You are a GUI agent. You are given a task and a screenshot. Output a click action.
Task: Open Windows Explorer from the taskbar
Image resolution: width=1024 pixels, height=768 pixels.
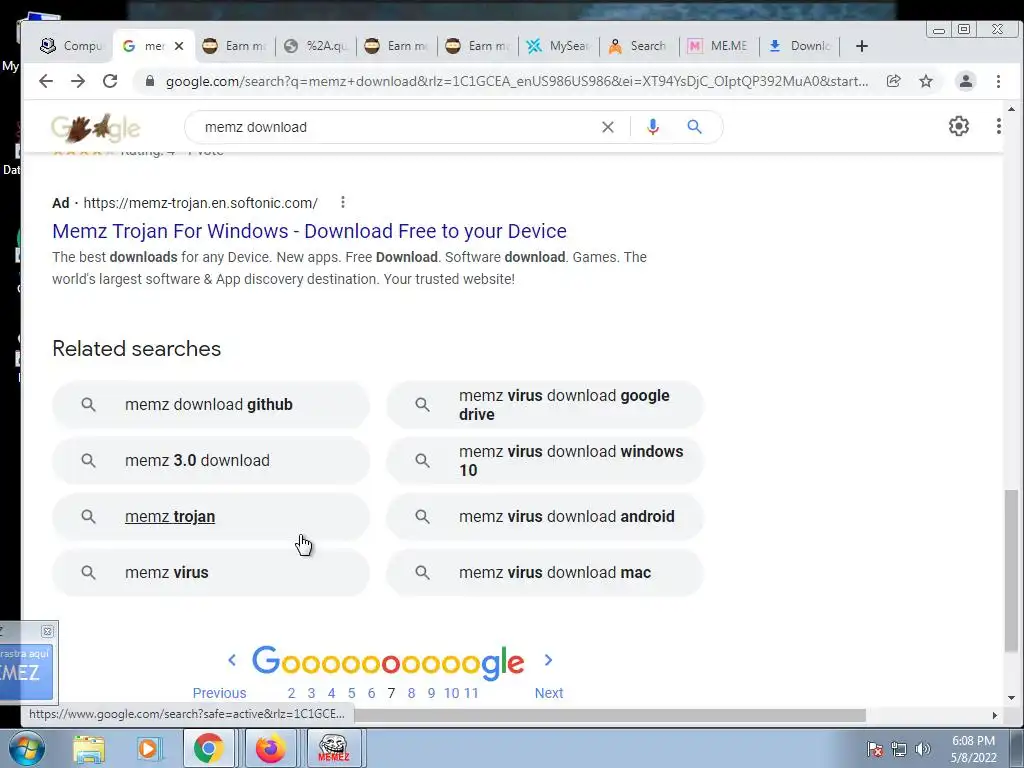(x=88, y=749)
